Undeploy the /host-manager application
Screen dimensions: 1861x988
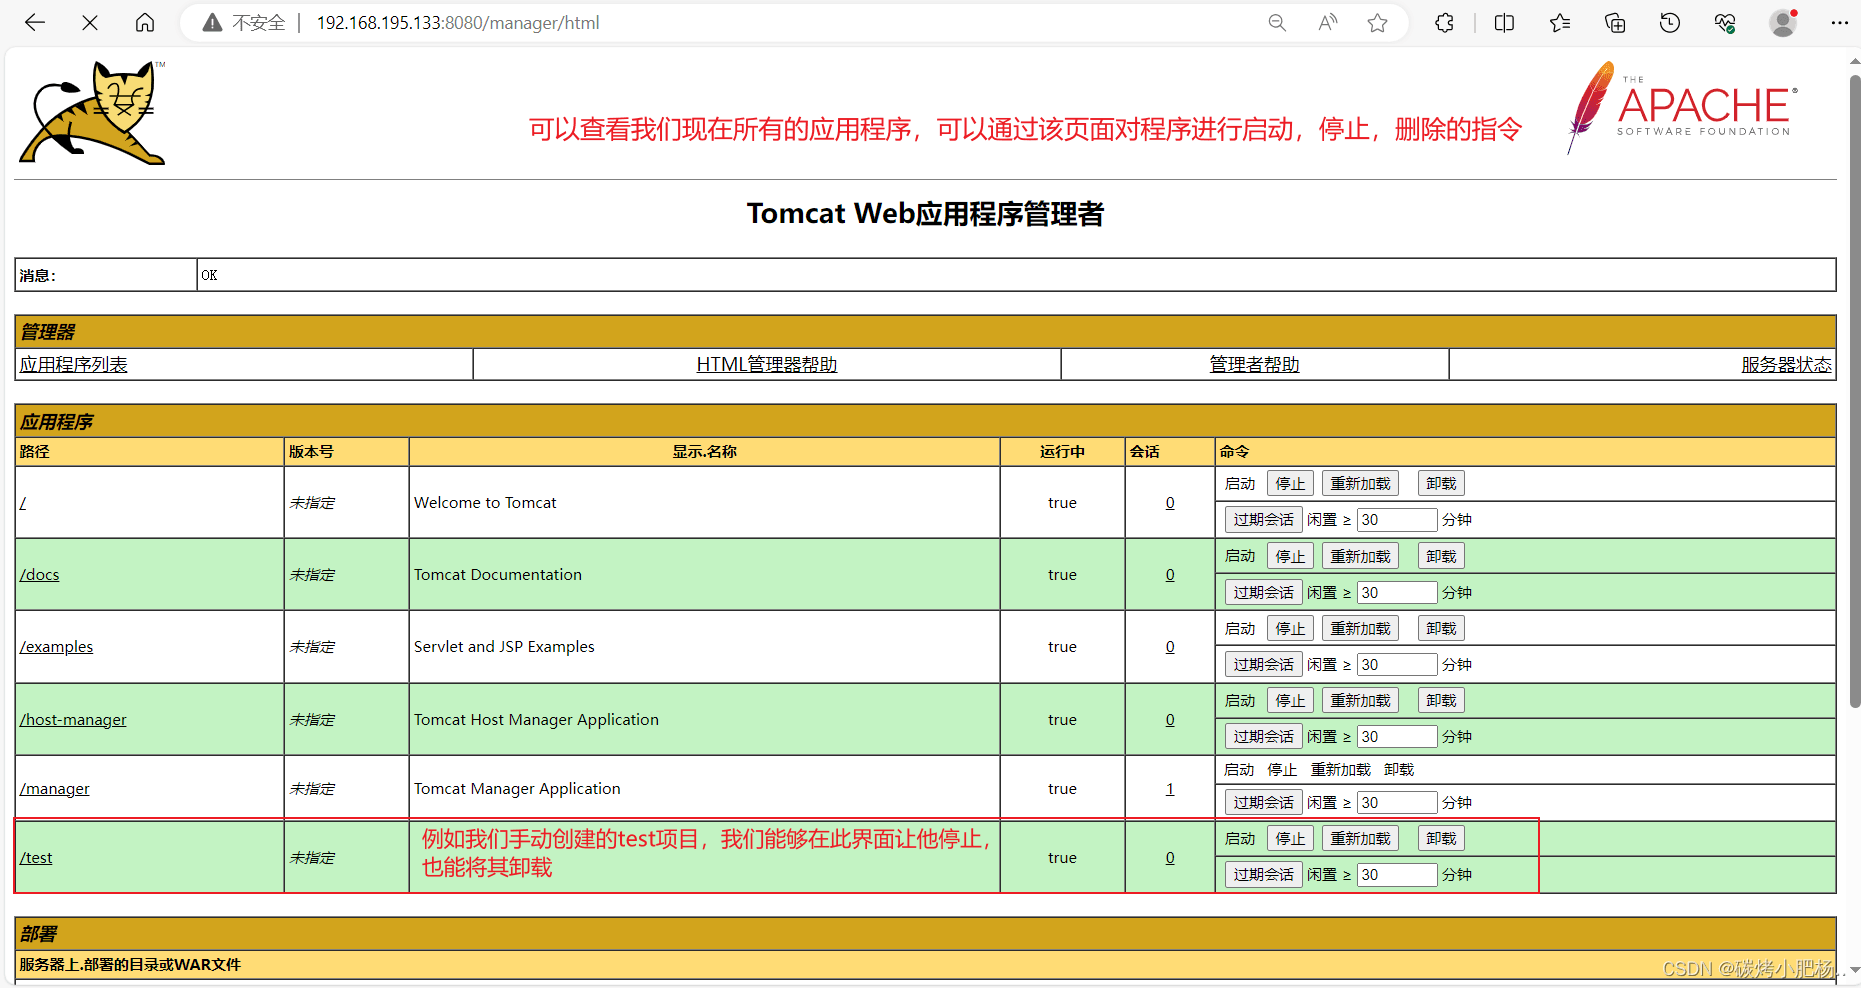tap(1441, 701)
